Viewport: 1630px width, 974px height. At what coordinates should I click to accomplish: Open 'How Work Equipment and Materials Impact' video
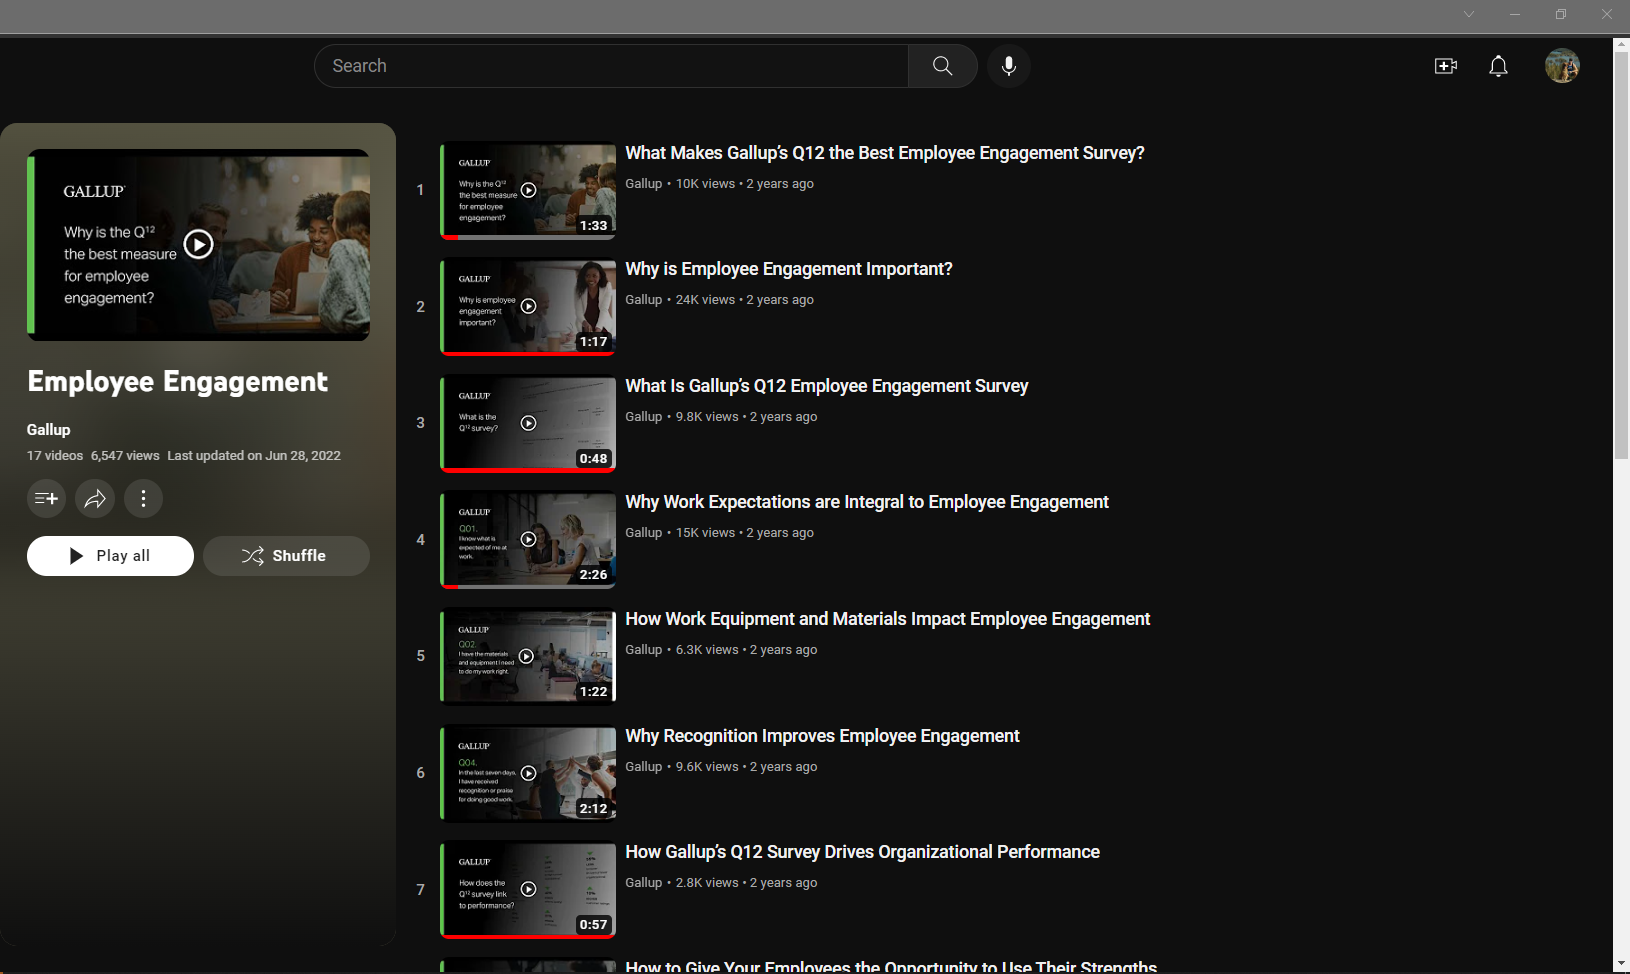[887, 619]
